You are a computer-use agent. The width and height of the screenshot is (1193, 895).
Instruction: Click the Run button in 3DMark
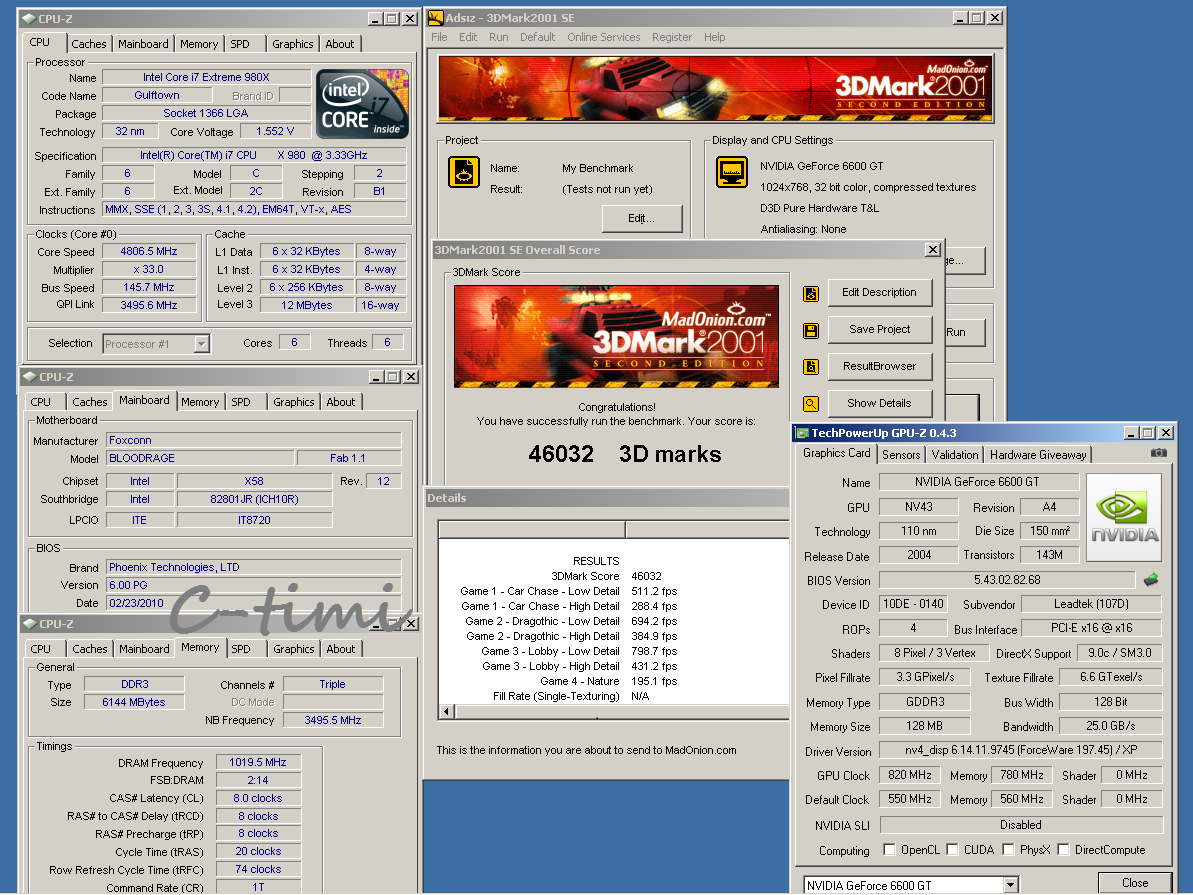(x=965, y=333)
